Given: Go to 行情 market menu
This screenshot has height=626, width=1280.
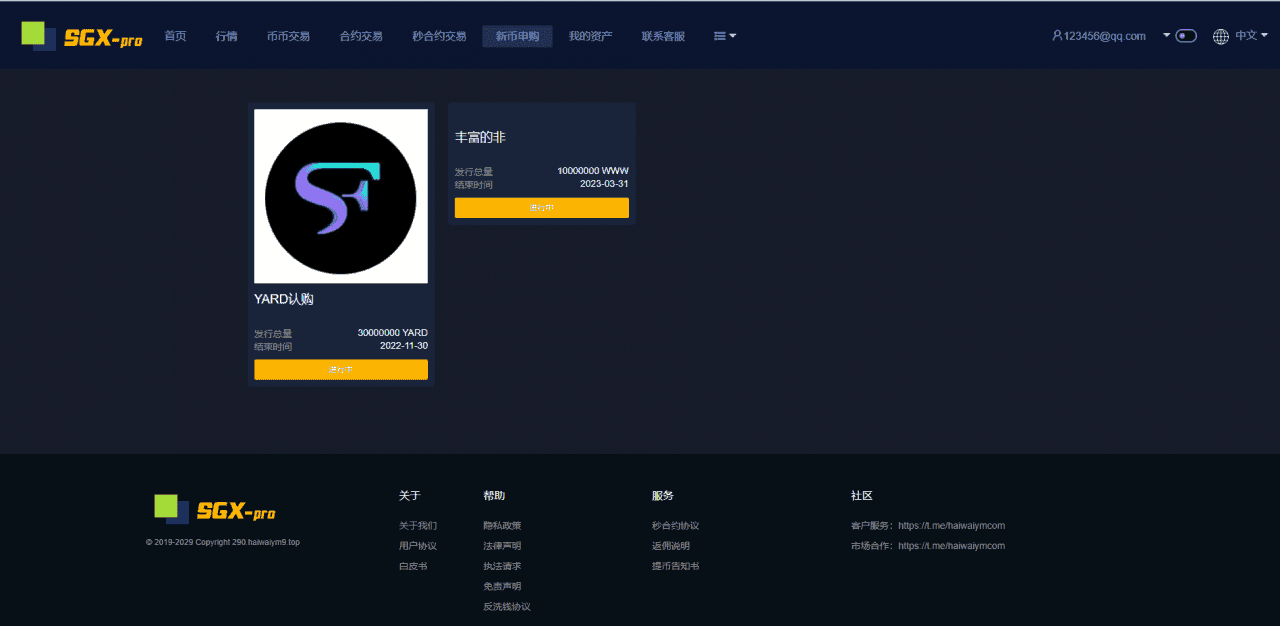Looking at the screenshot, I should coord(227,36).
